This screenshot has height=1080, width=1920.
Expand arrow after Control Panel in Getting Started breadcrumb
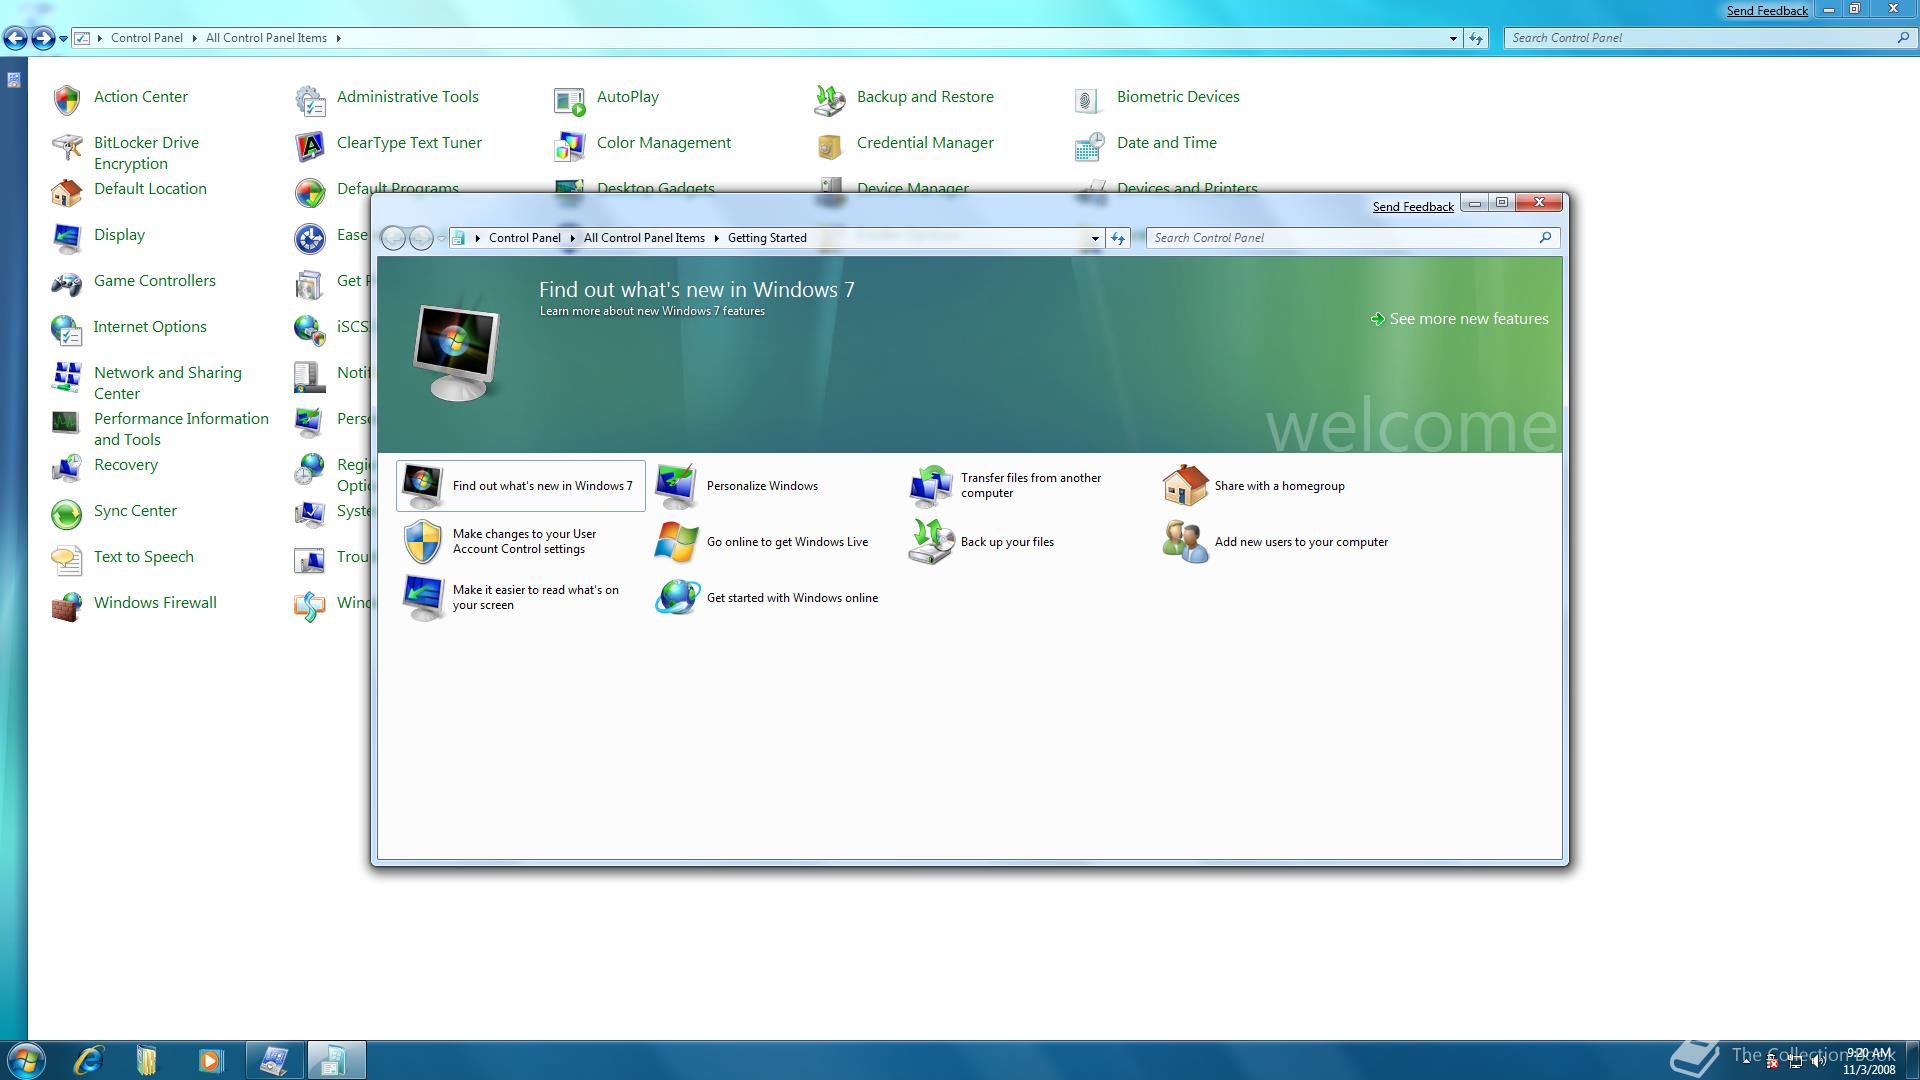(x=572, y=238)
